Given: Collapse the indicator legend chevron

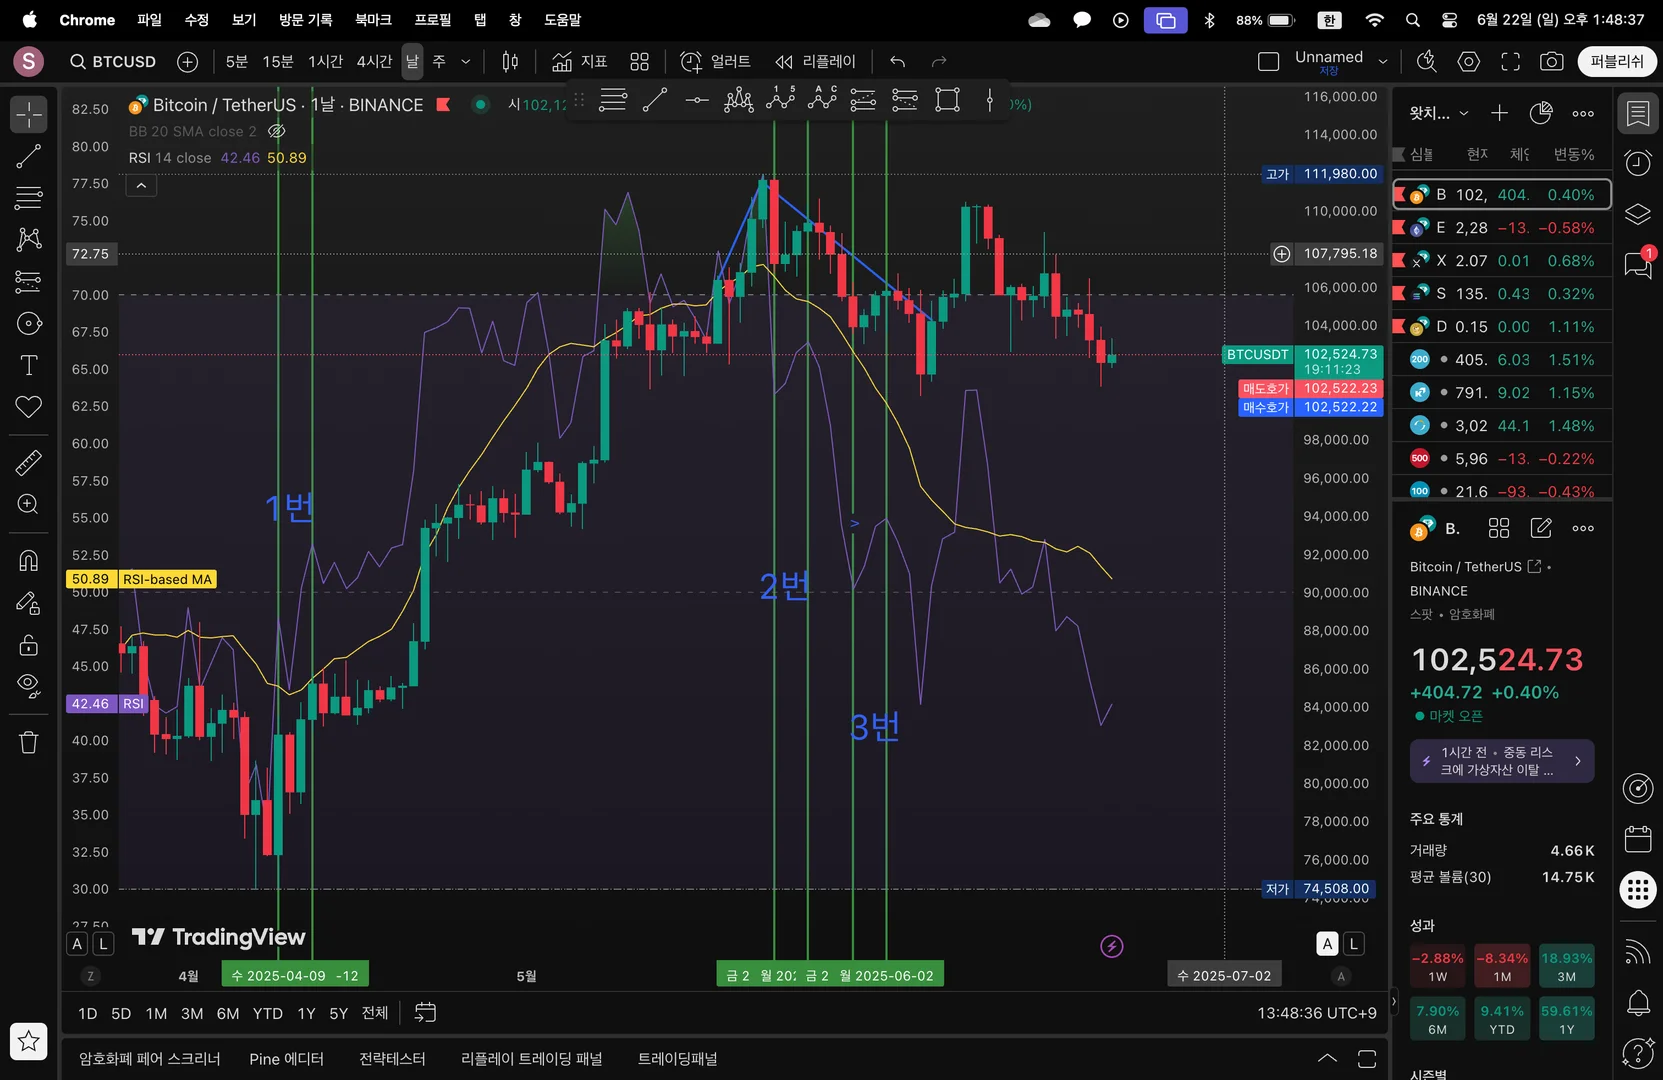Looking at the screenshot, I should (x=141, y=185).
